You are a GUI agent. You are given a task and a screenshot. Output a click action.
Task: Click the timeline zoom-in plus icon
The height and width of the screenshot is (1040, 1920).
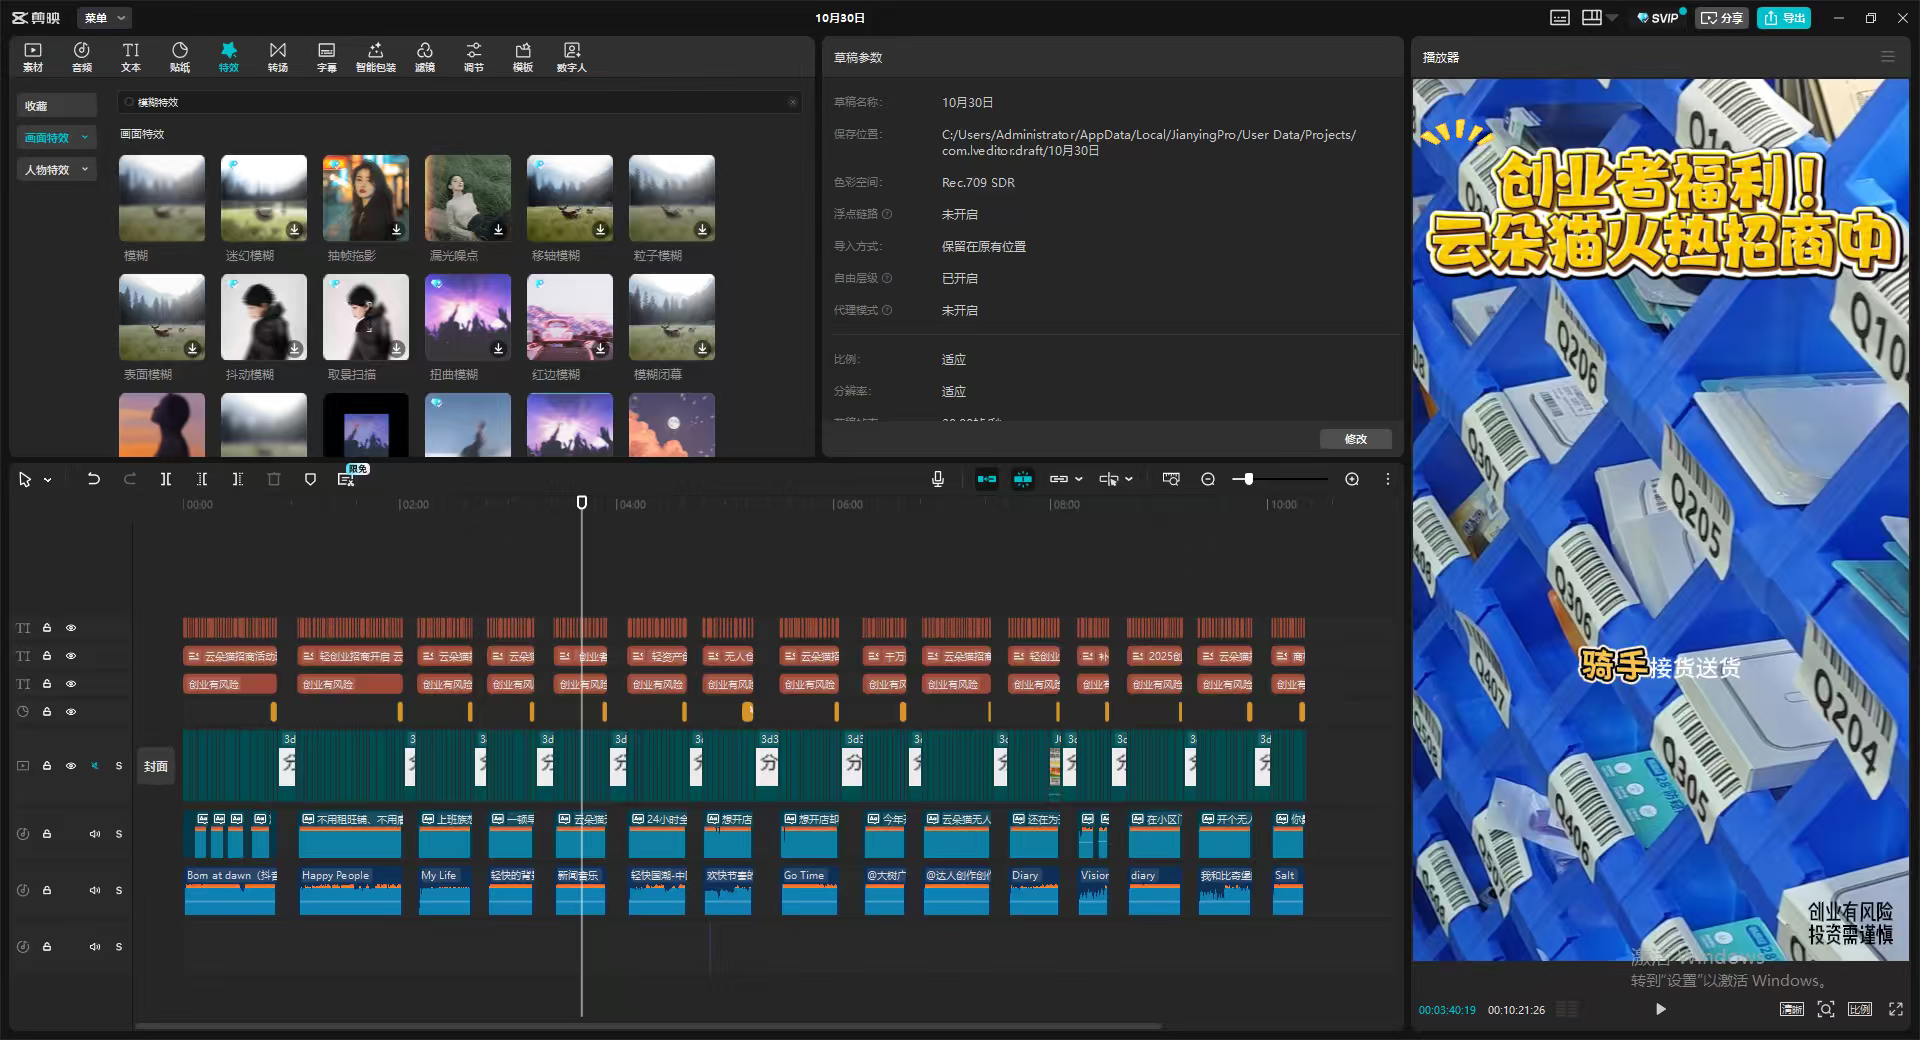1352,479
